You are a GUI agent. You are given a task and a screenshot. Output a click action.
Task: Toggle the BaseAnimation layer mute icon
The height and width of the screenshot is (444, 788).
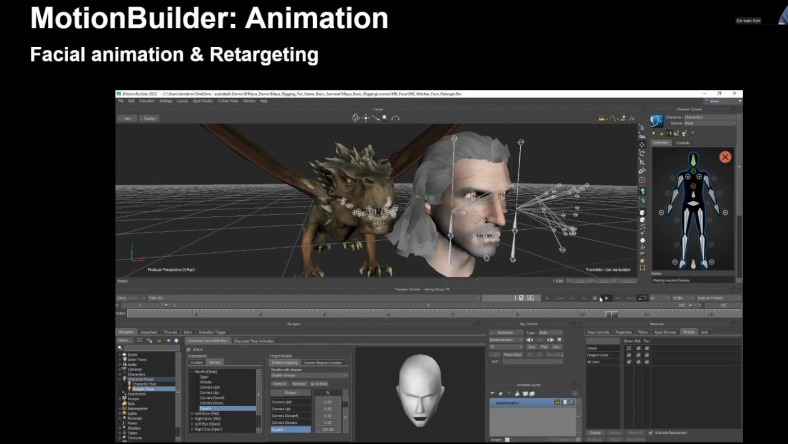click(x=571, y=402)
